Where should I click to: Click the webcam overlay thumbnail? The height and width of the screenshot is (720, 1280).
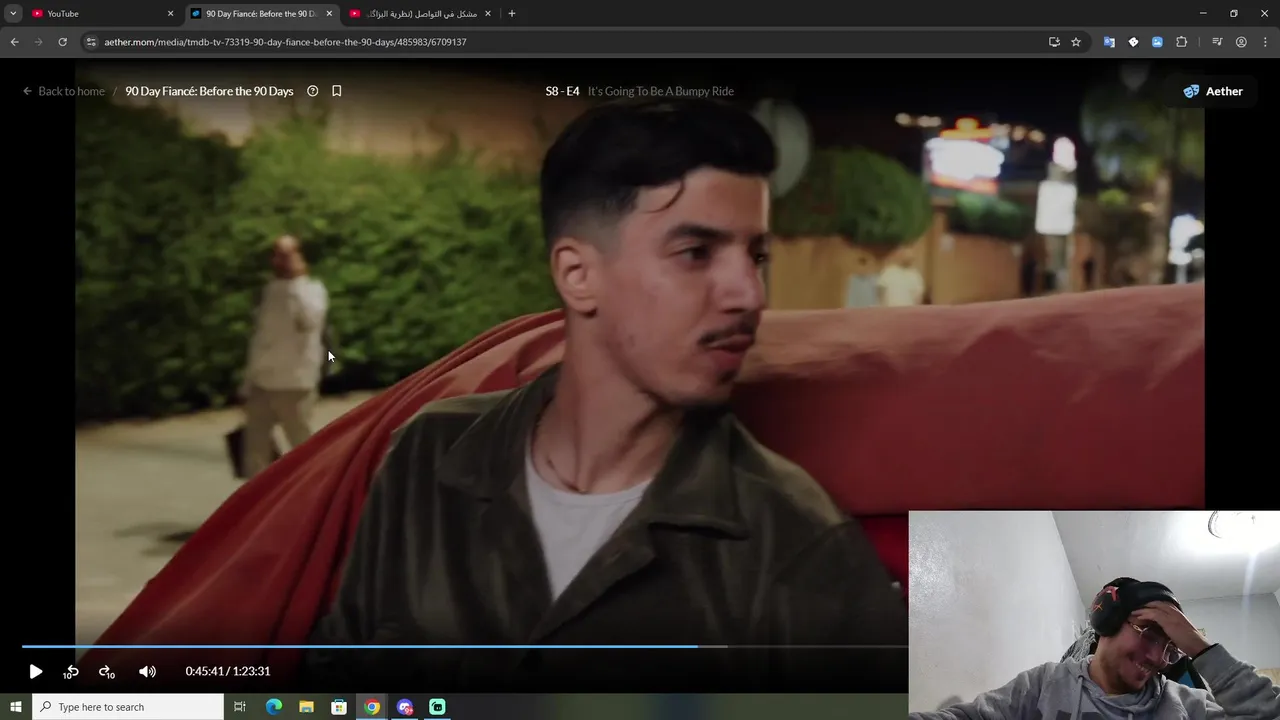click(x=1094, y=615)
